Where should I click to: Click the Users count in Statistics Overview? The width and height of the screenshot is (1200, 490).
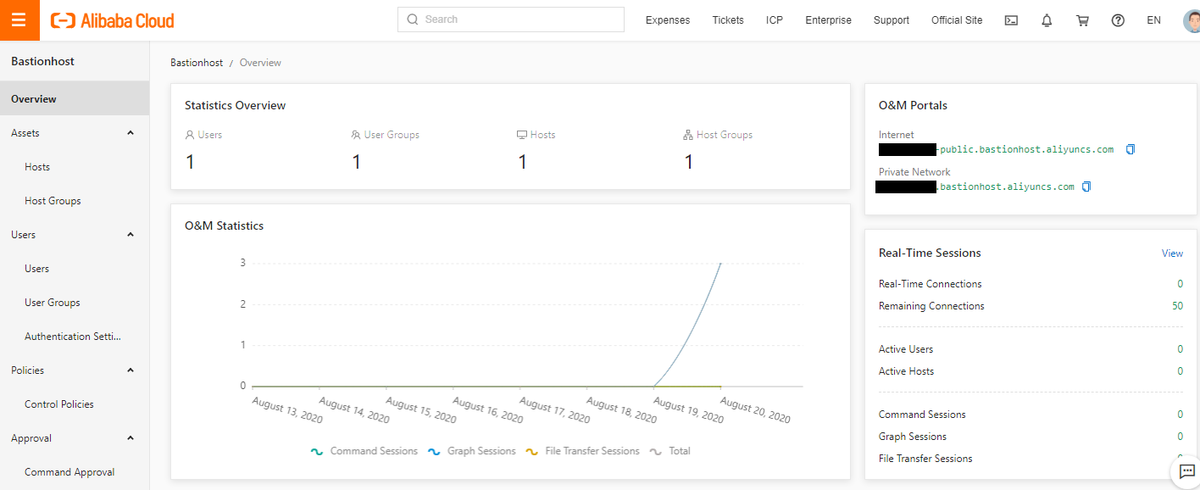pyautogui.click(x=190, y=161)
